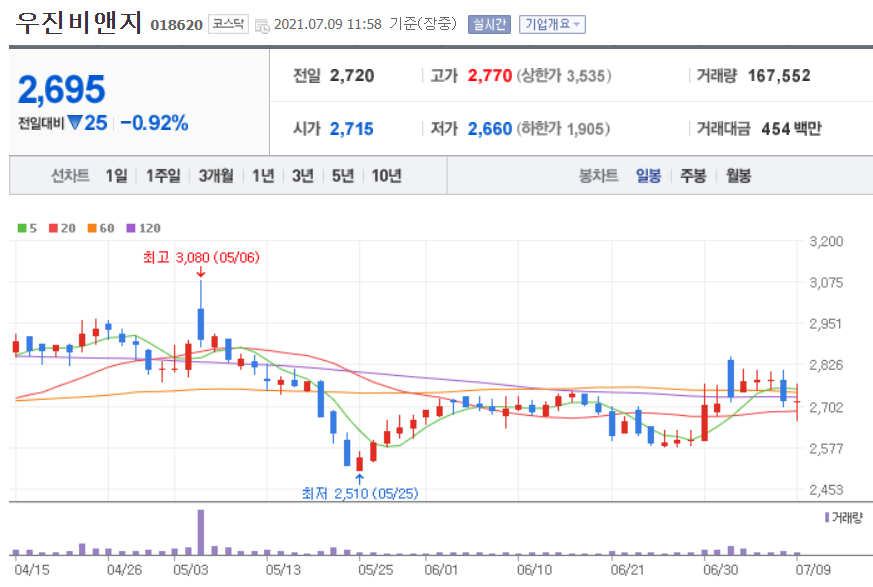873x587 pixels.
Task: Click the 05/03 date label on the axis
Action: (x=190, y=570)
